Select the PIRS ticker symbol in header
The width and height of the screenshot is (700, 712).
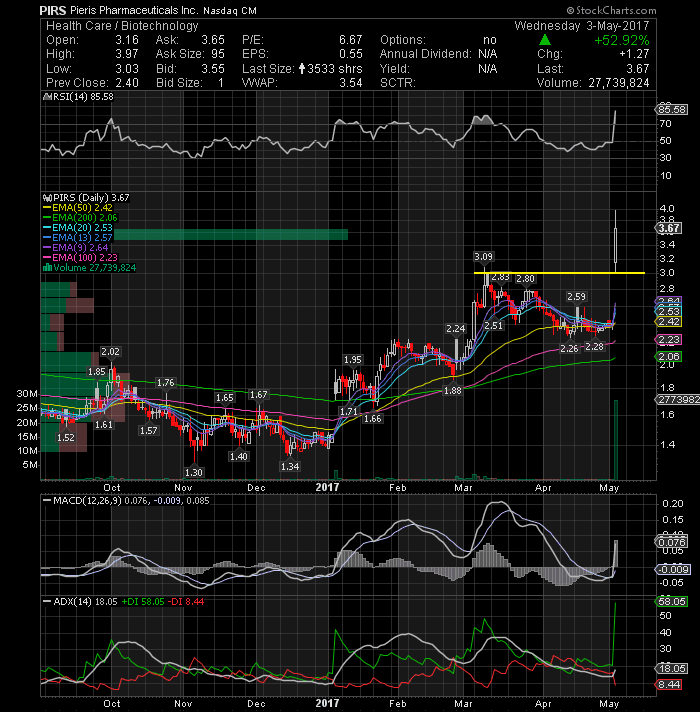pos(53,10)
